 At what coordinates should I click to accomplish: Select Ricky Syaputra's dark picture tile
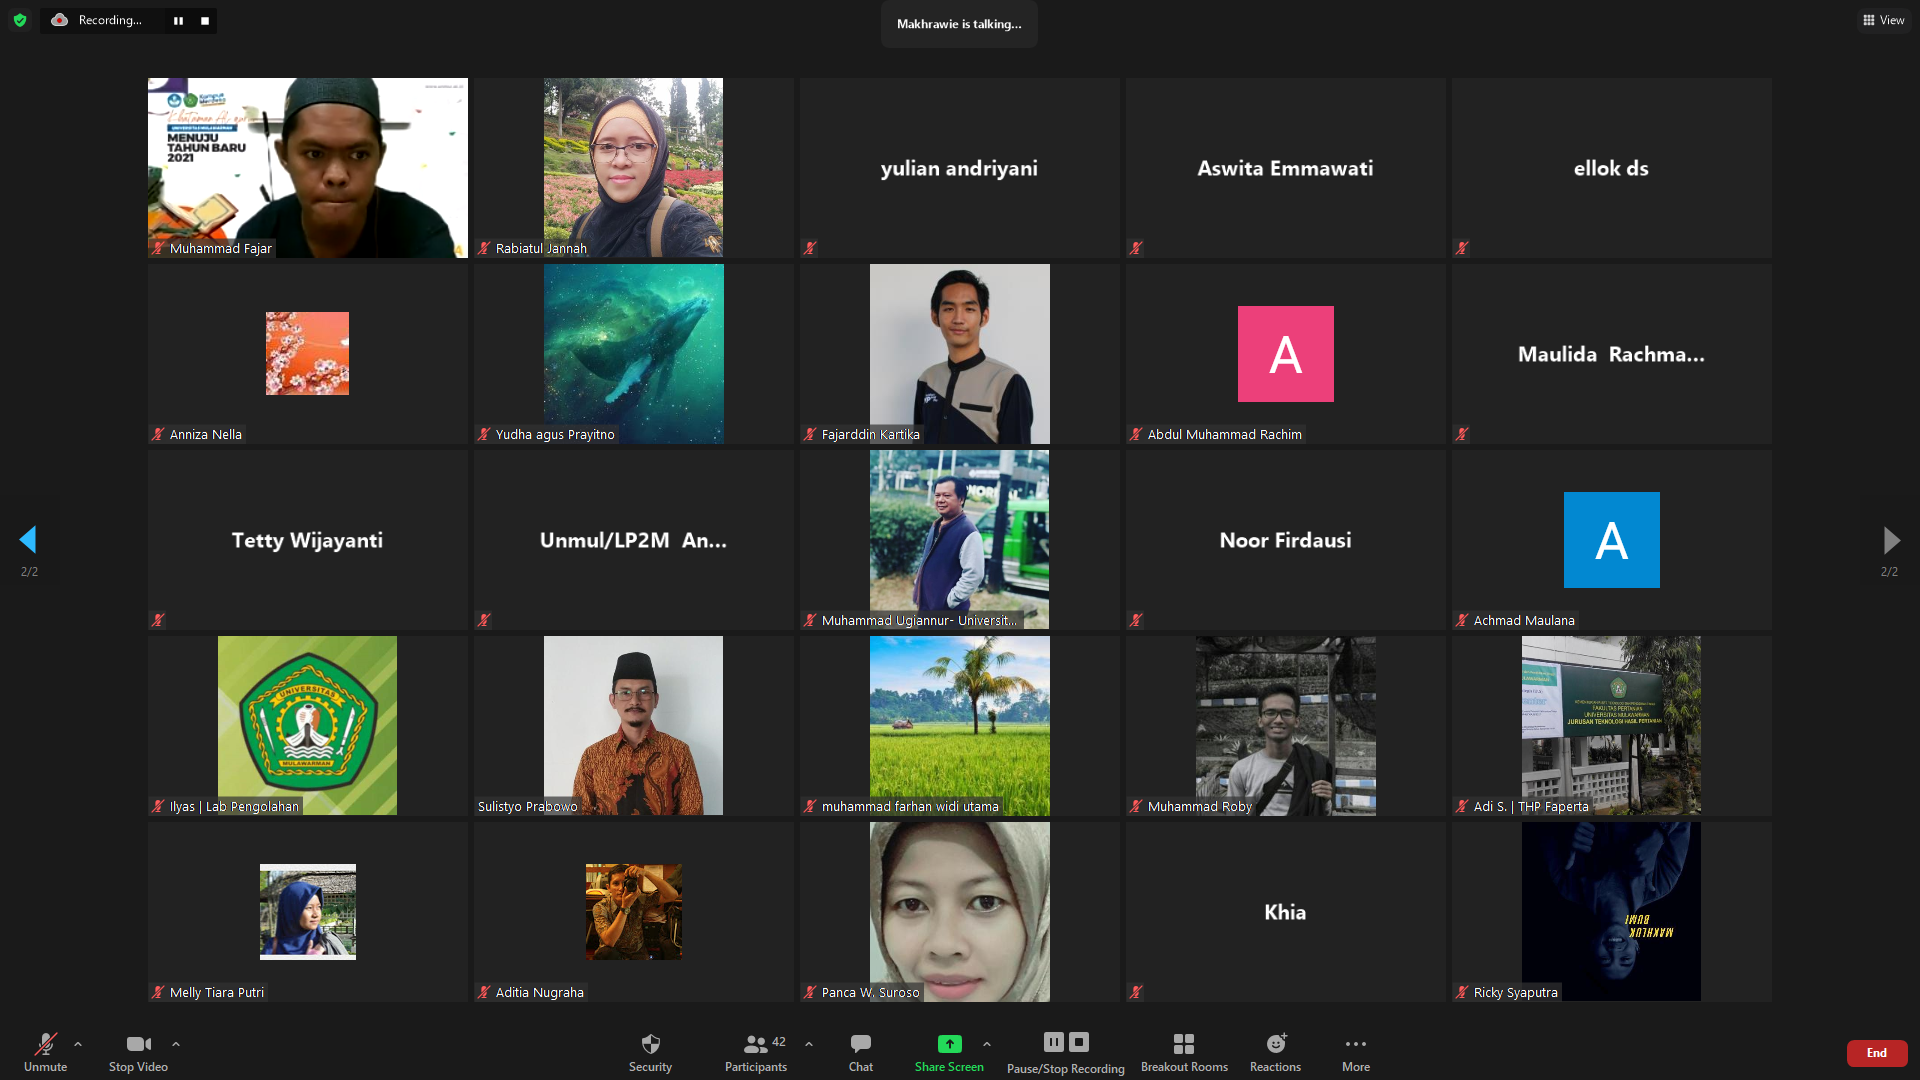point(1611,912)
